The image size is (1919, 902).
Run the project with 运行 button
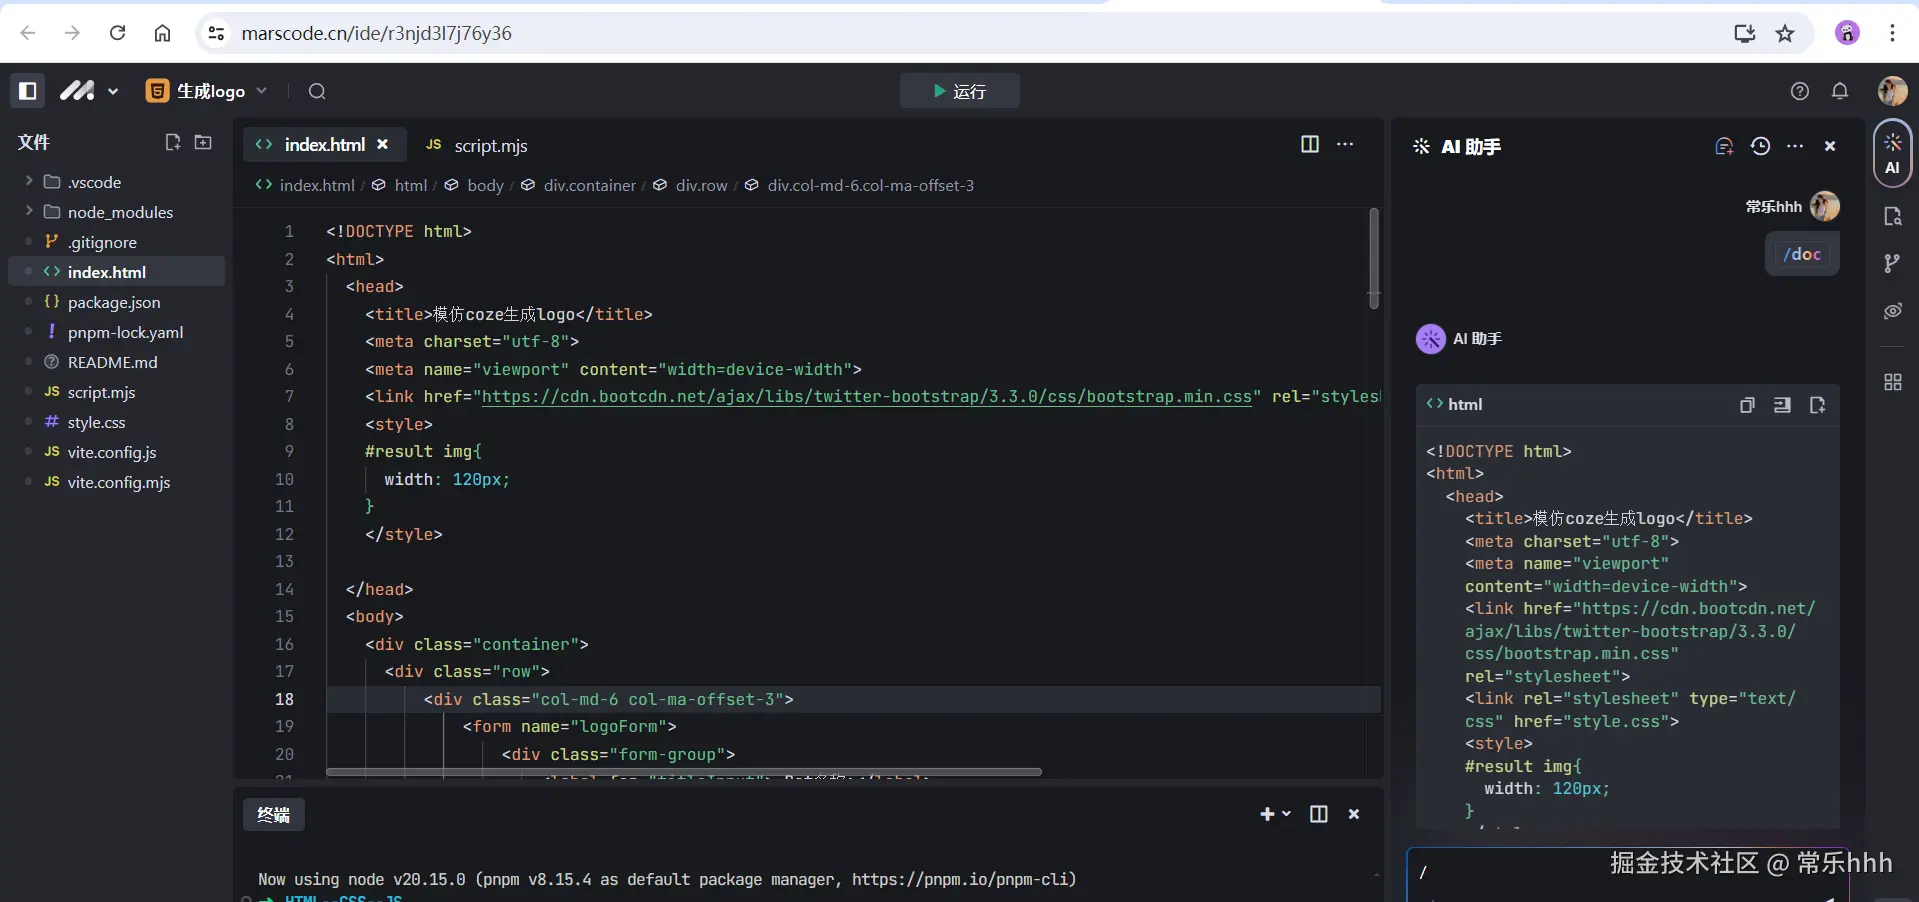[x=959, y=91]
